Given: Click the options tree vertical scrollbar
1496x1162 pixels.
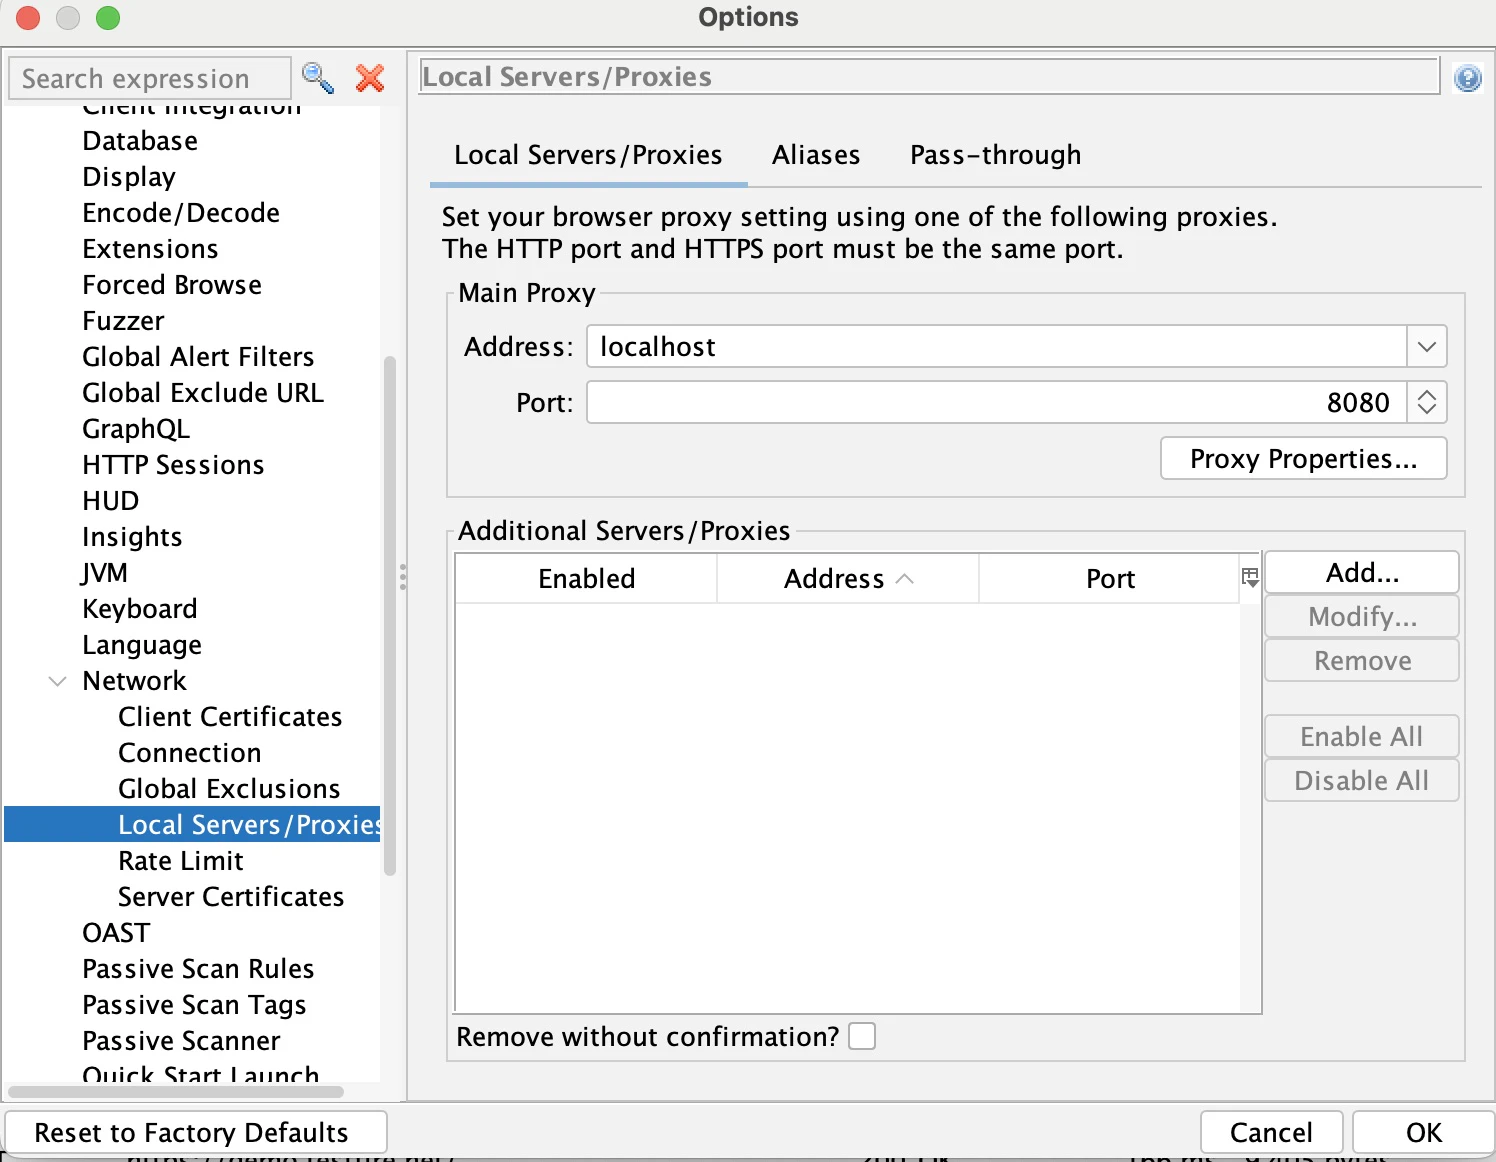Looking at the screenshot, I should (x=390, y=615).
